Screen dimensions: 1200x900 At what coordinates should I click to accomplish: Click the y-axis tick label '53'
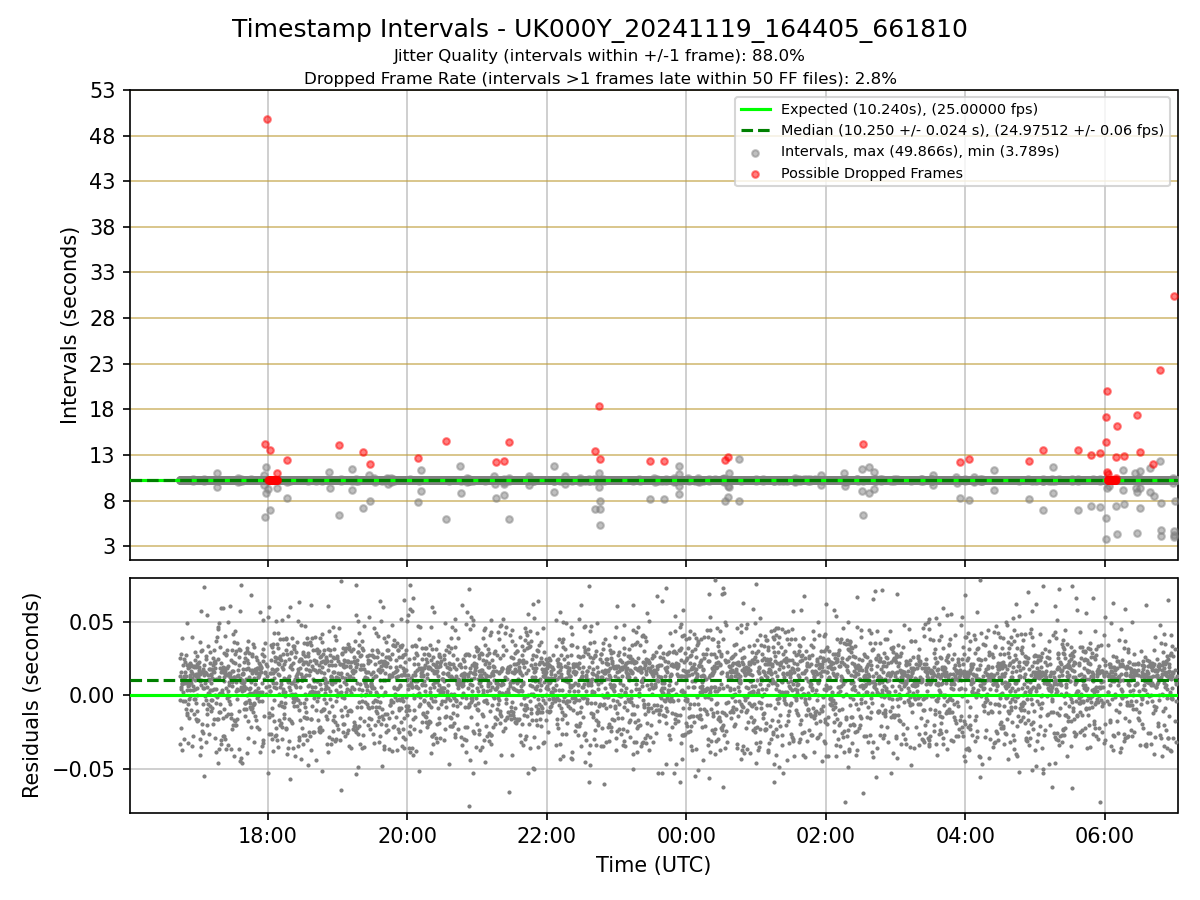point(104,90)
